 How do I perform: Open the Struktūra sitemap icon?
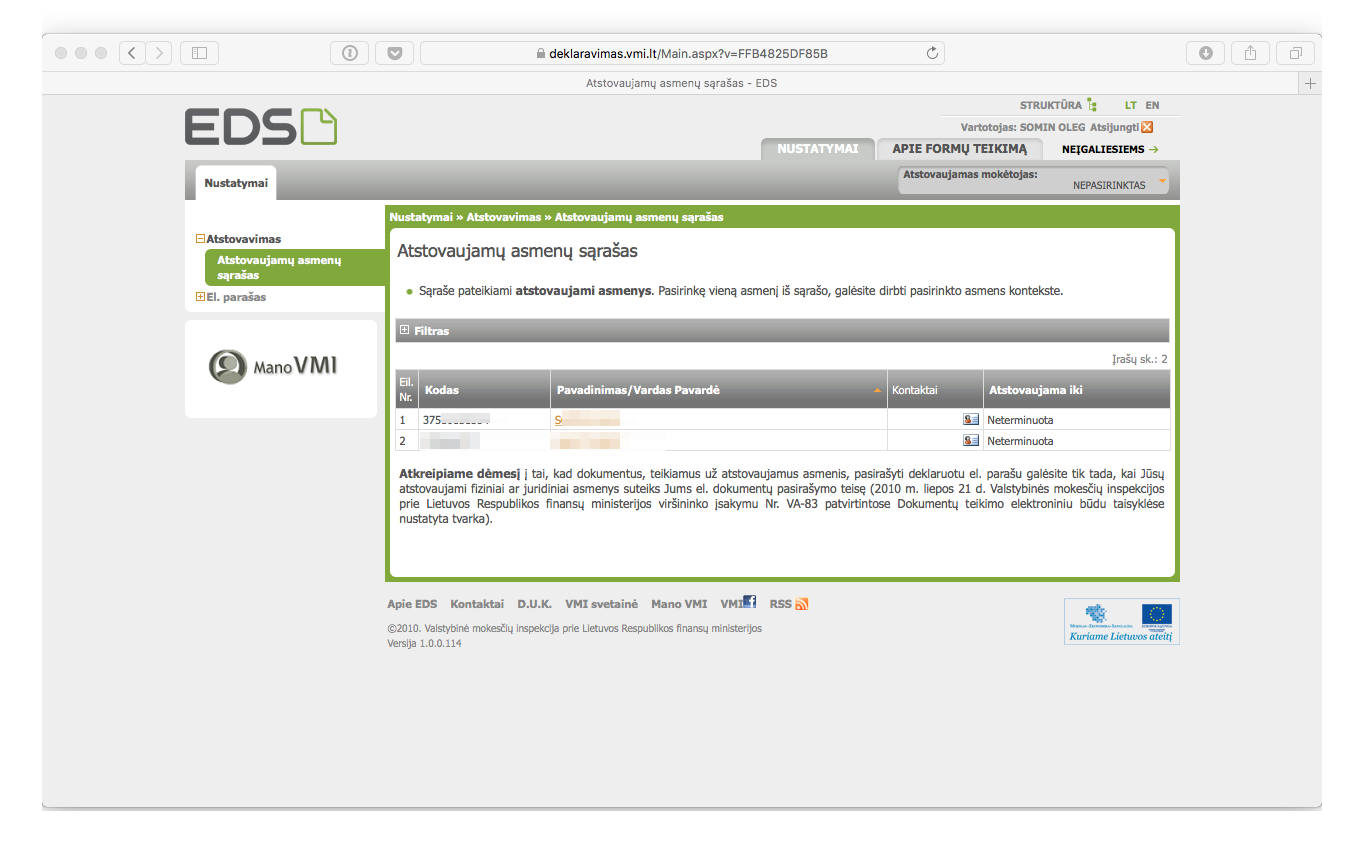[1092, 105]
